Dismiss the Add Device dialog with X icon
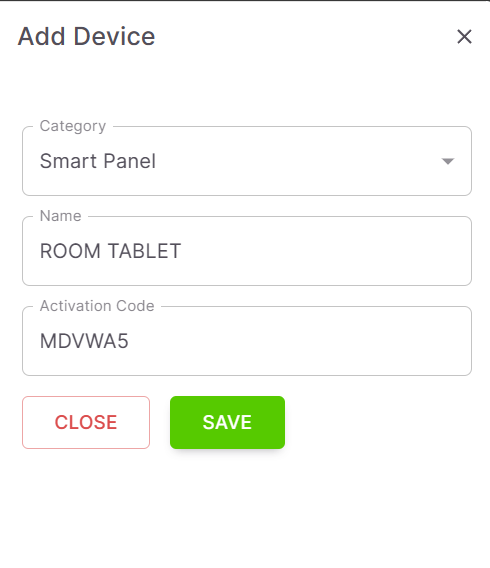Screen dimensions: 490x568 464,37
